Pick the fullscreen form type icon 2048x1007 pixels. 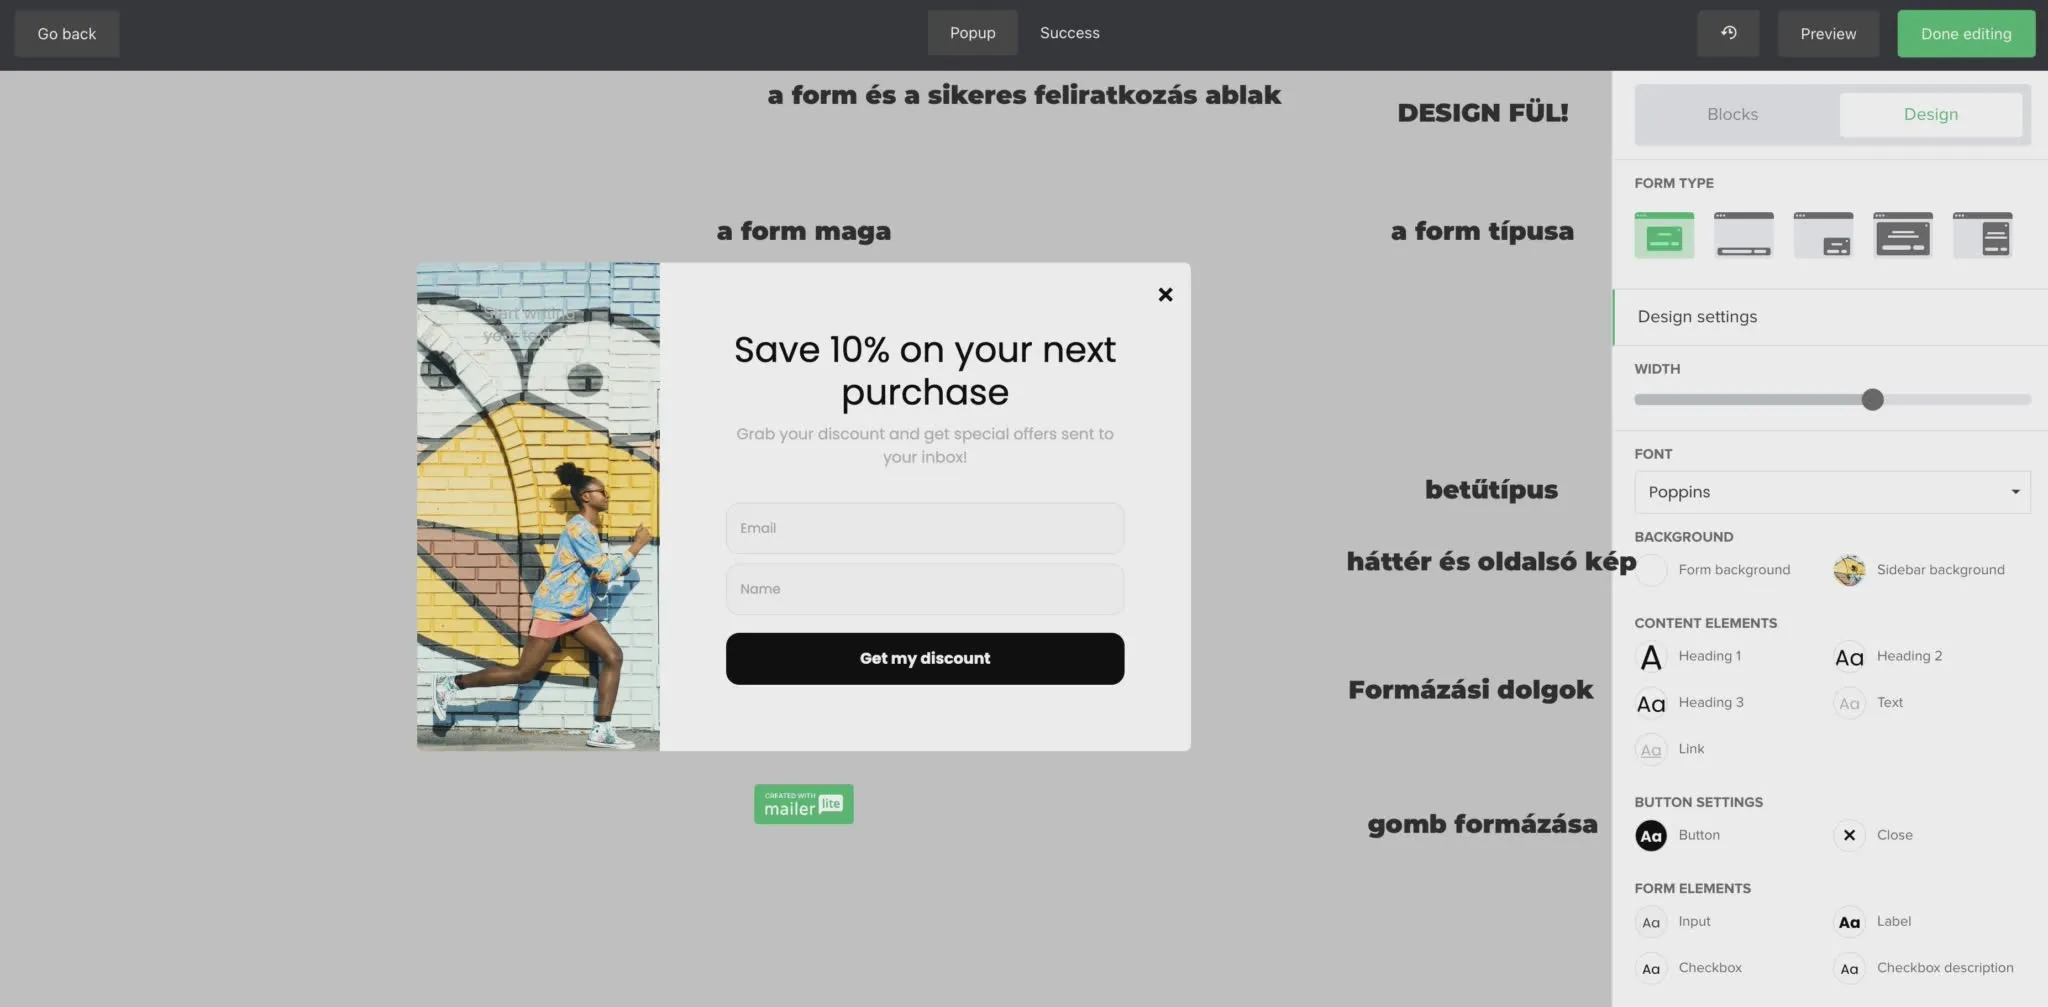[1902, 236]
